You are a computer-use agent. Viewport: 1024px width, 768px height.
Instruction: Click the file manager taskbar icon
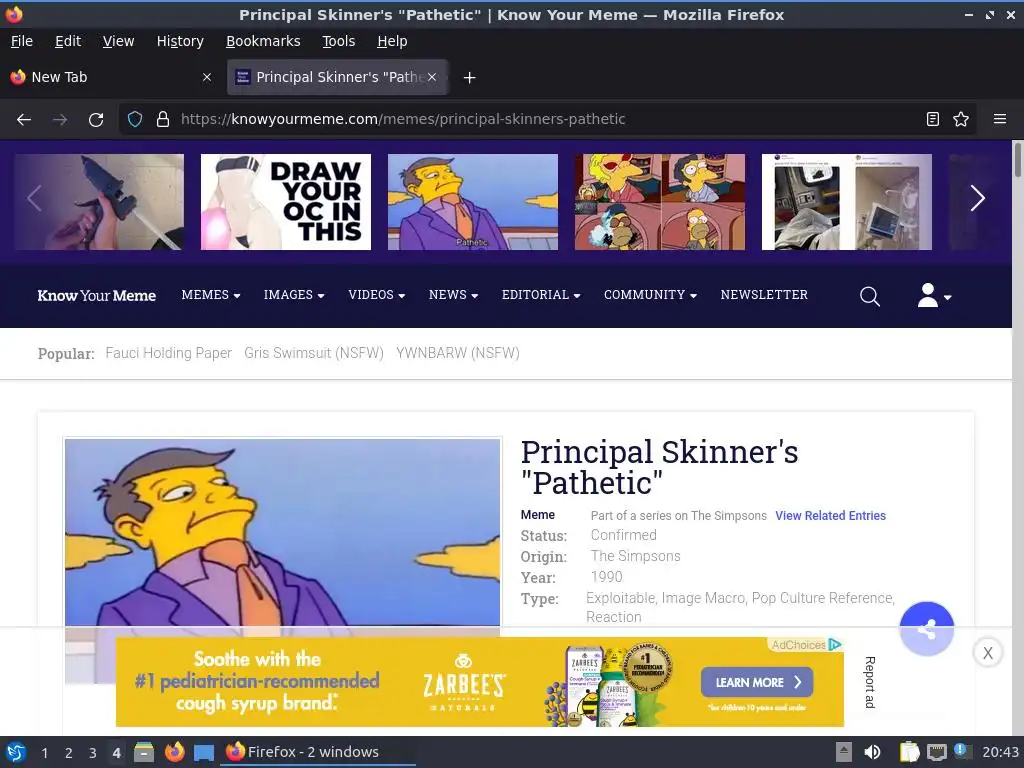tap(144, 752)
